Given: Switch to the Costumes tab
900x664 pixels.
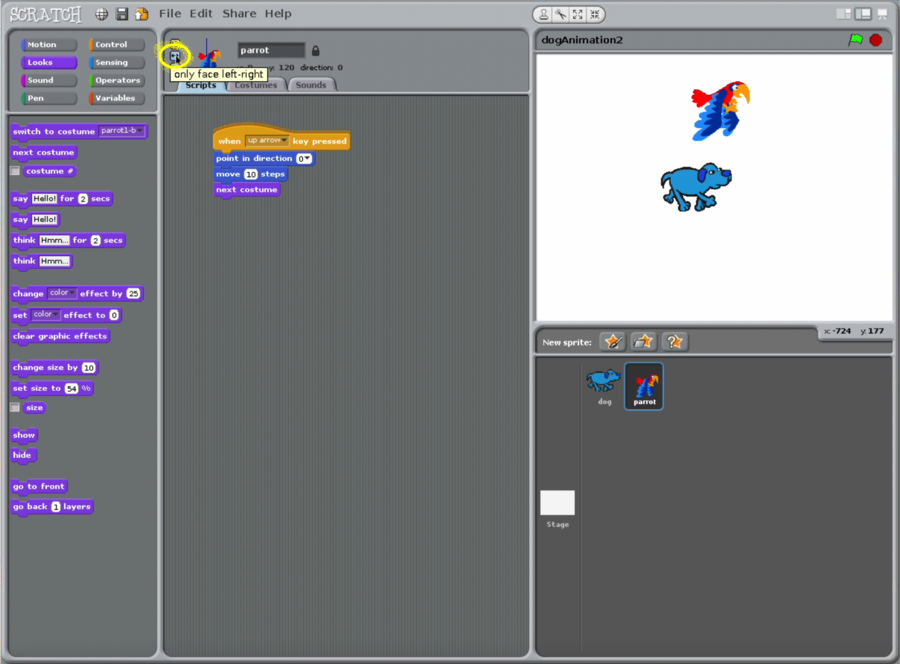Looking at the screenshot, I should pyautogui.click(x=255, y=86).
